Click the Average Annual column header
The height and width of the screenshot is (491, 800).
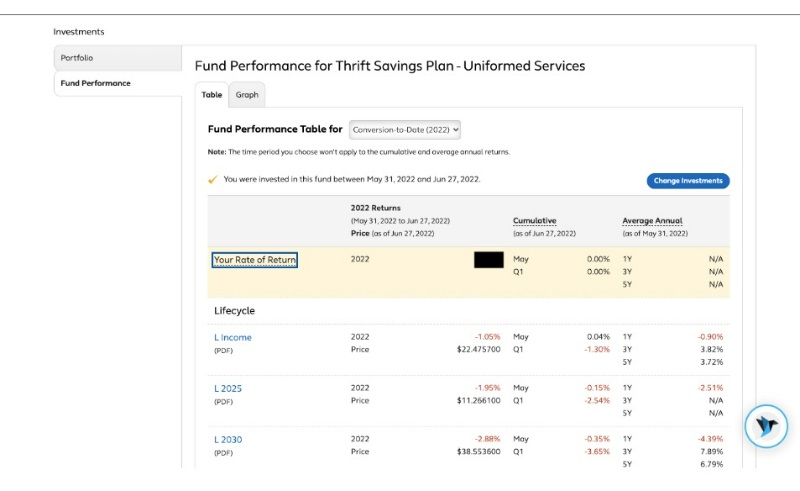click(652, 221)
